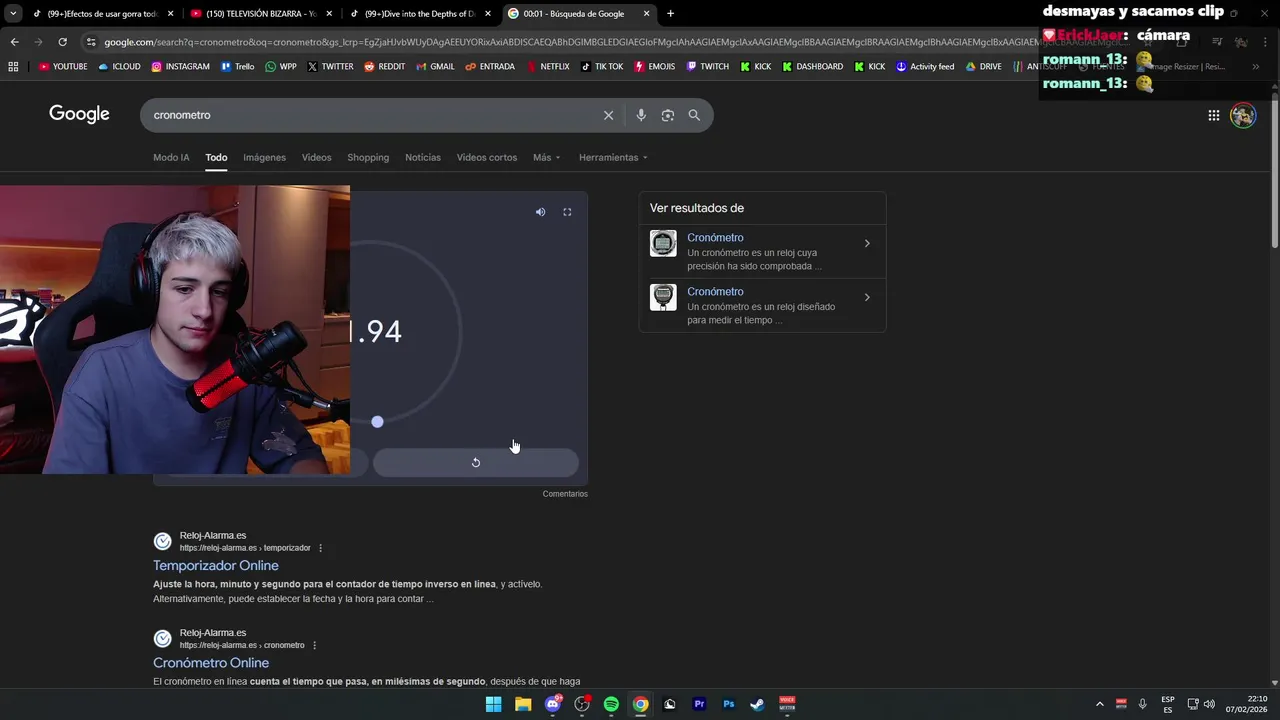The image size is (1280, 720).
Task: Select the Todo results tab
Action: click(216, 157)
